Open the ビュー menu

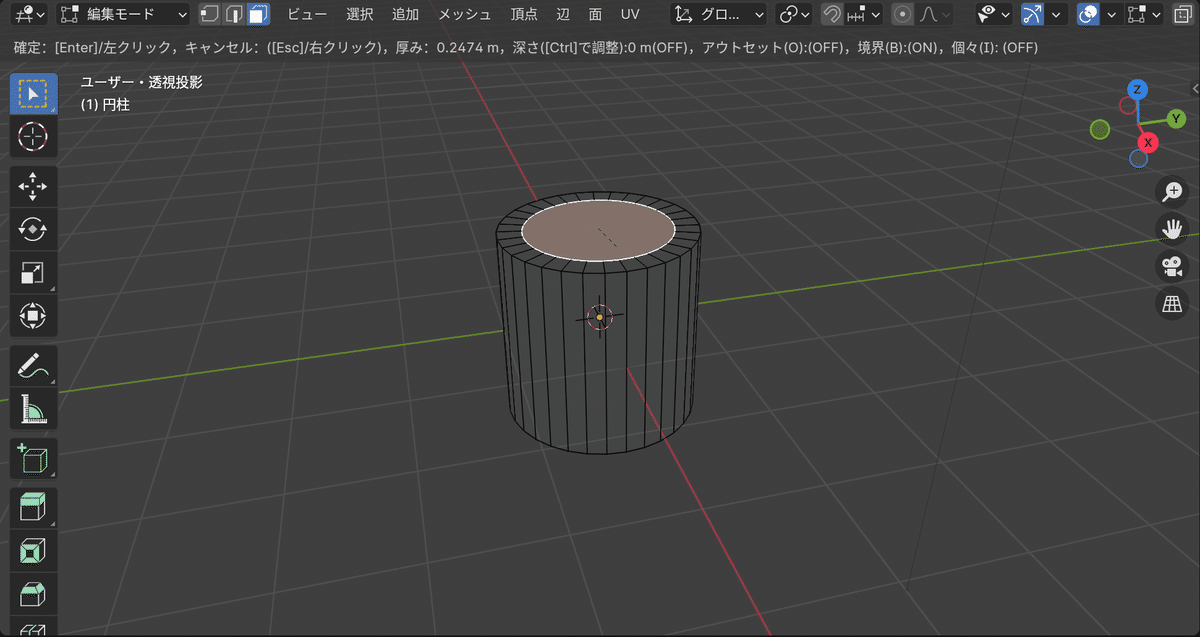pos(307,14)
